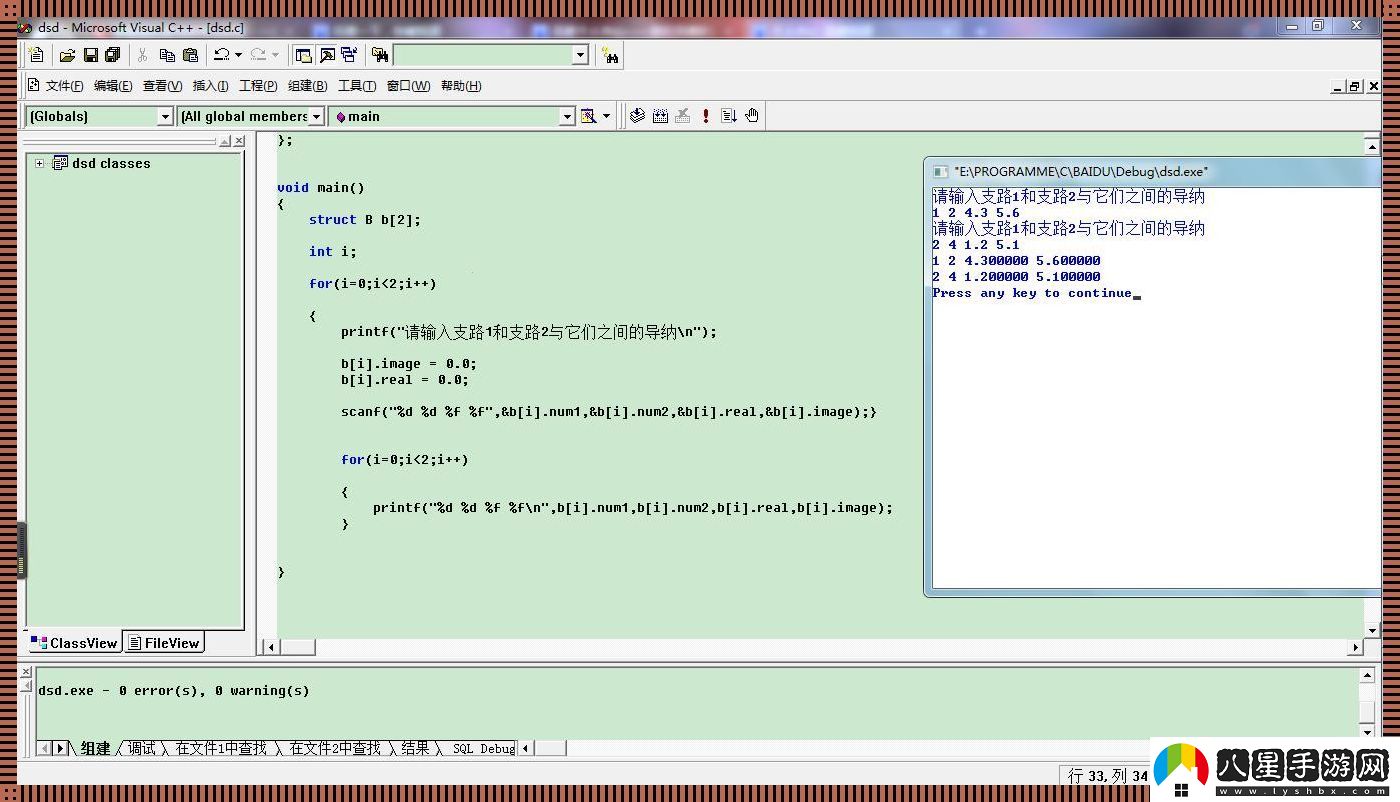Open the 文件(F) menu
This screenshot has height=802, width=1400.
click(64, 86)
